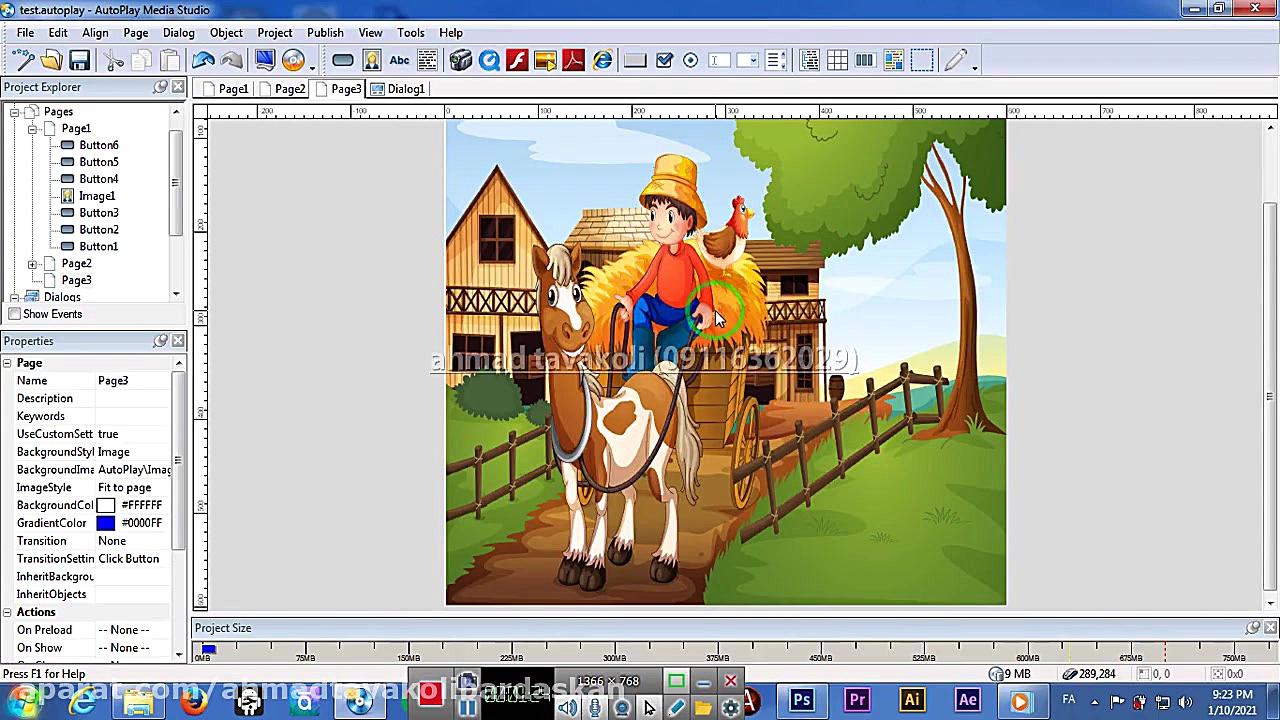Insert a Grid object
Image resolution: width=1280 pixels, height=720 pixels.
838,61
